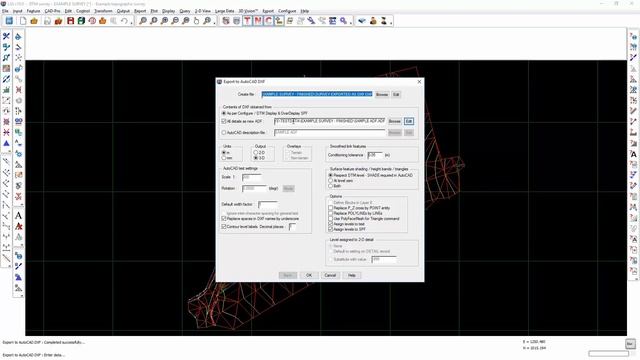Viewport: 640px width, 360px height.
Task: Click the undo arrow icon in toolbar
Action: (124, 21)
